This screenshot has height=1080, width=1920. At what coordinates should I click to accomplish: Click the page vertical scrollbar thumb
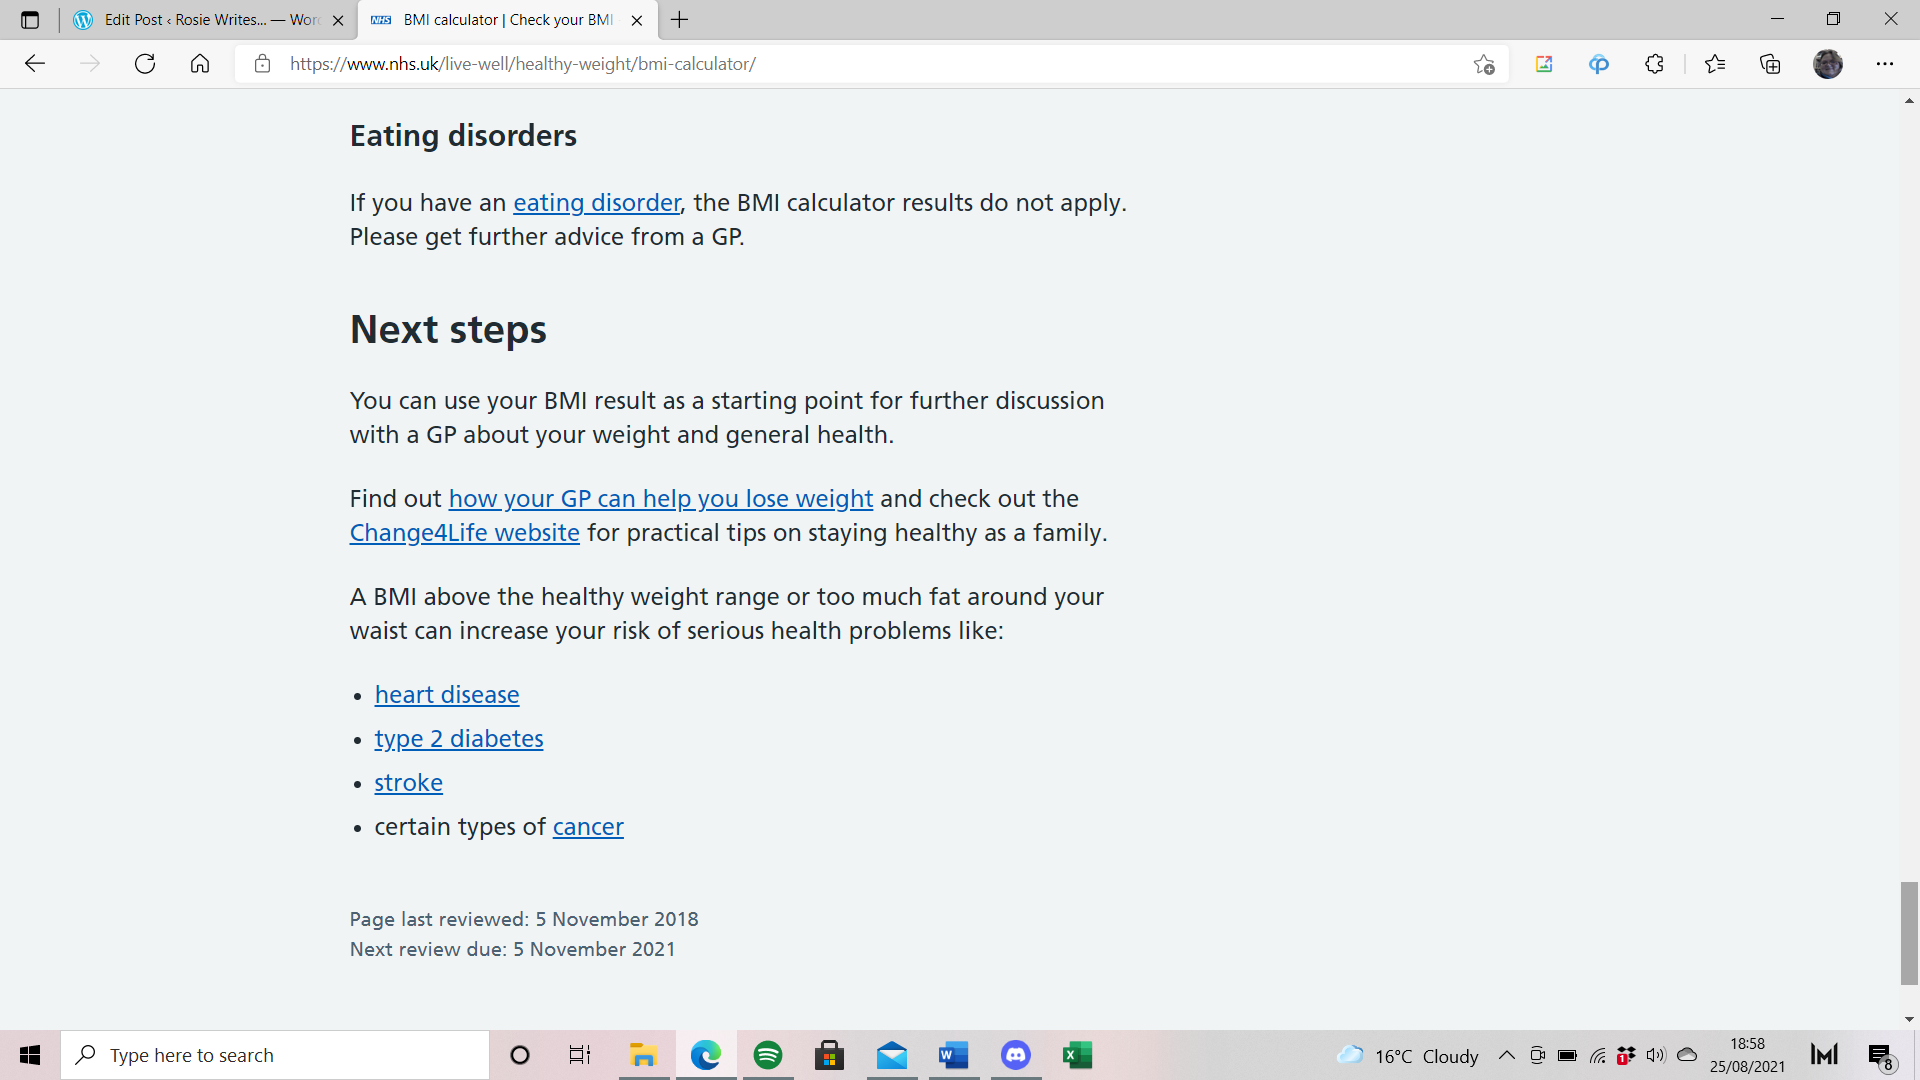pyautogui.click(x=1909, y=932)
